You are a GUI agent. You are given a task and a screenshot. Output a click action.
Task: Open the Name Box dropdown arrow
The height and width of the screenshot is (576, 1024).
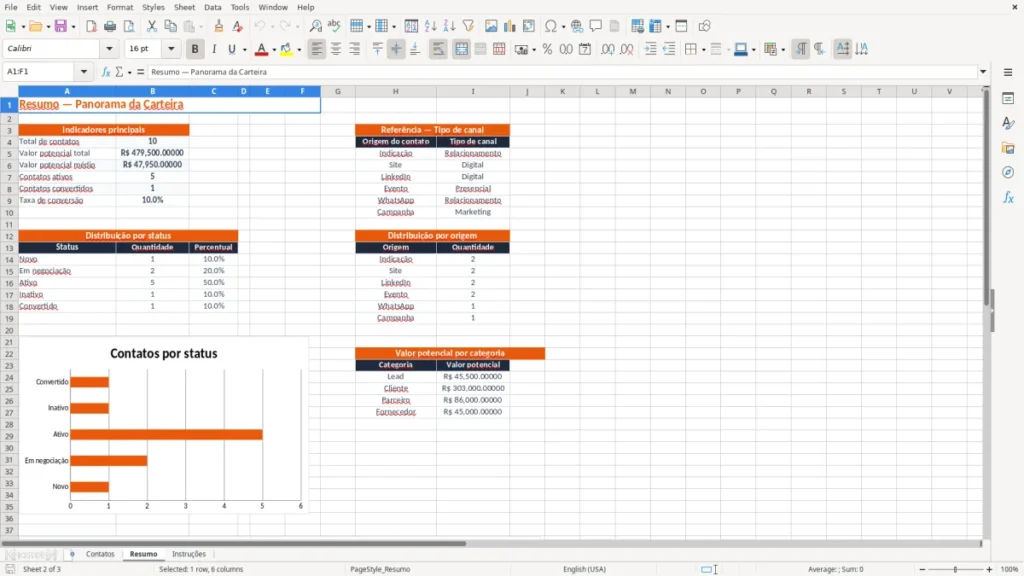[x=84, y=72]
